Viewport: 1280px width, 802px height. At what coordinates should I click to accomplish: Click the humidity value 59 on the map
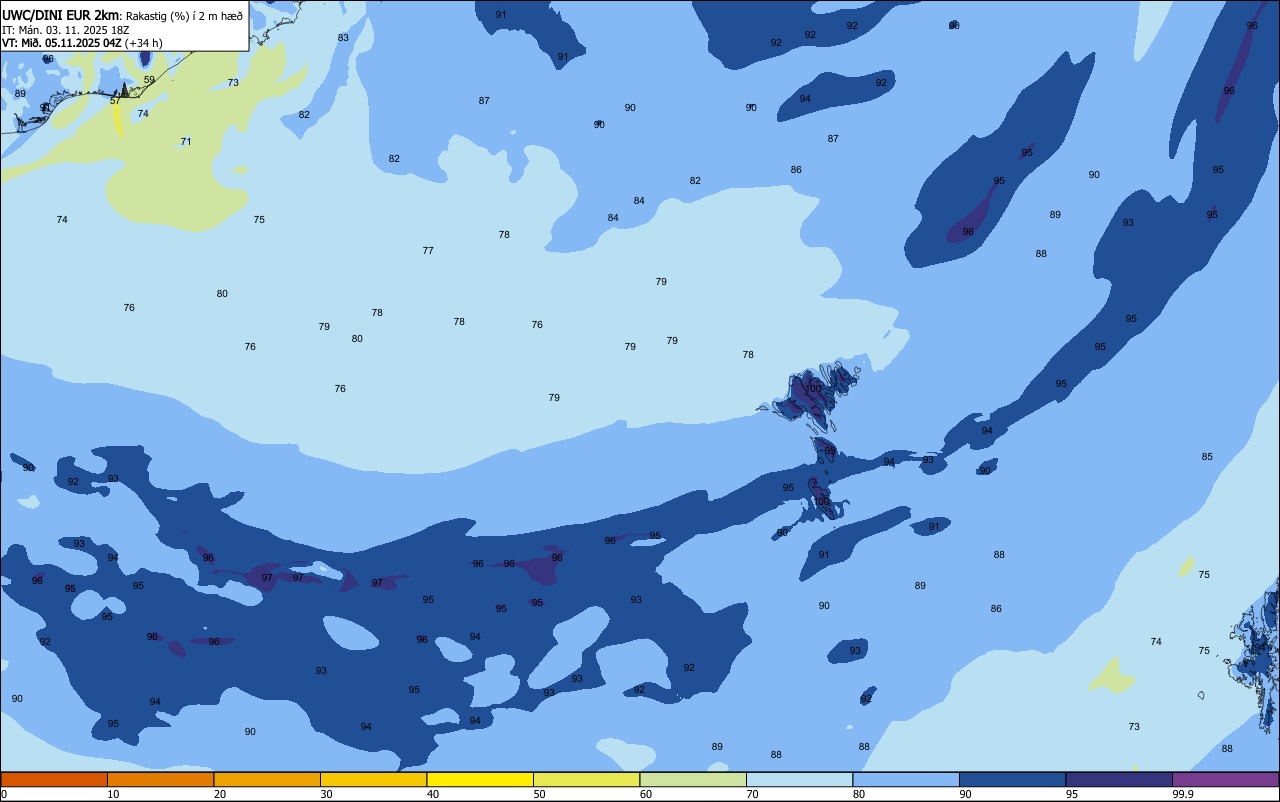coord(149,80)
